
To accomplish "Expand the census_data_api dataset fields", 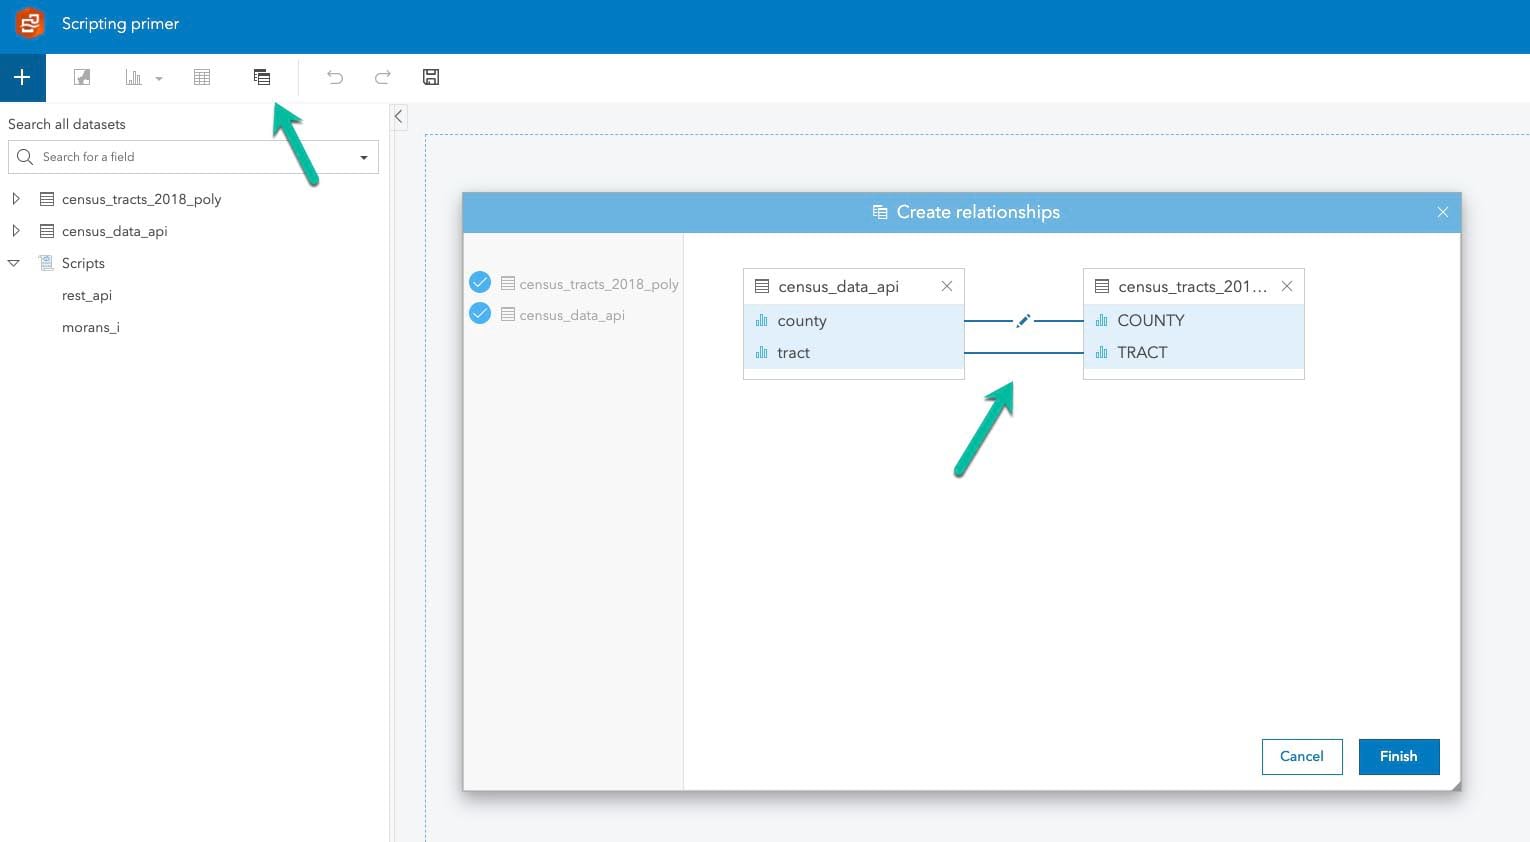I will click(x=16, y=230).
